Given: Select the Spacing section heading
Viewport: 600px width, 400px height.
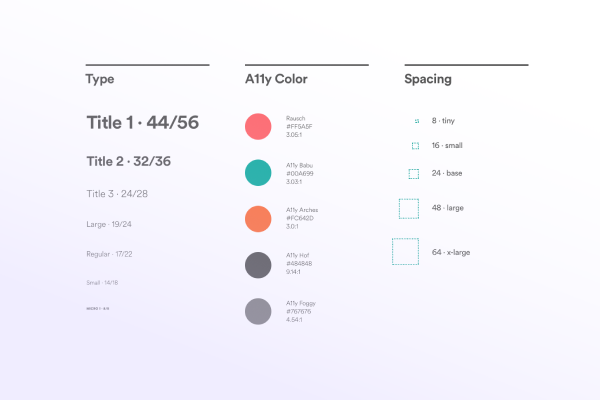Looking at the screenshot, I should [428, 79].
